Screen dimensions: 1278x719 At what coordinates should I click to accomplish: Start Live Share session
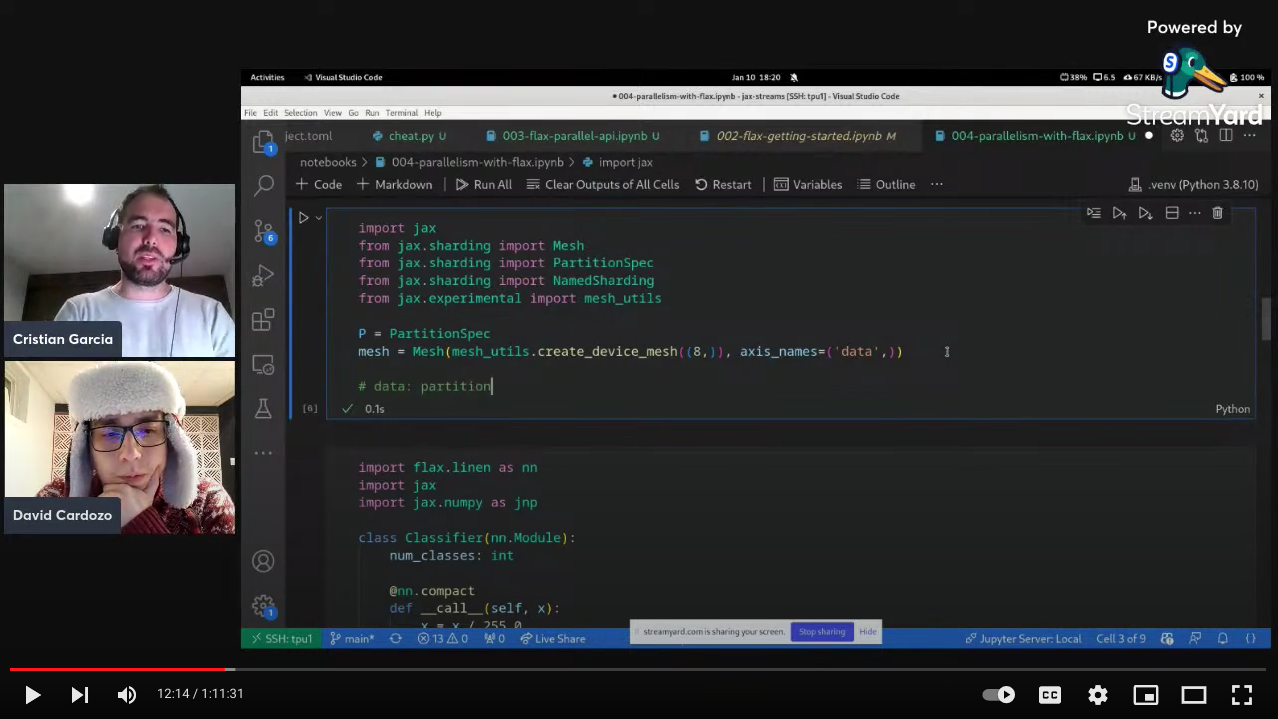553,638
